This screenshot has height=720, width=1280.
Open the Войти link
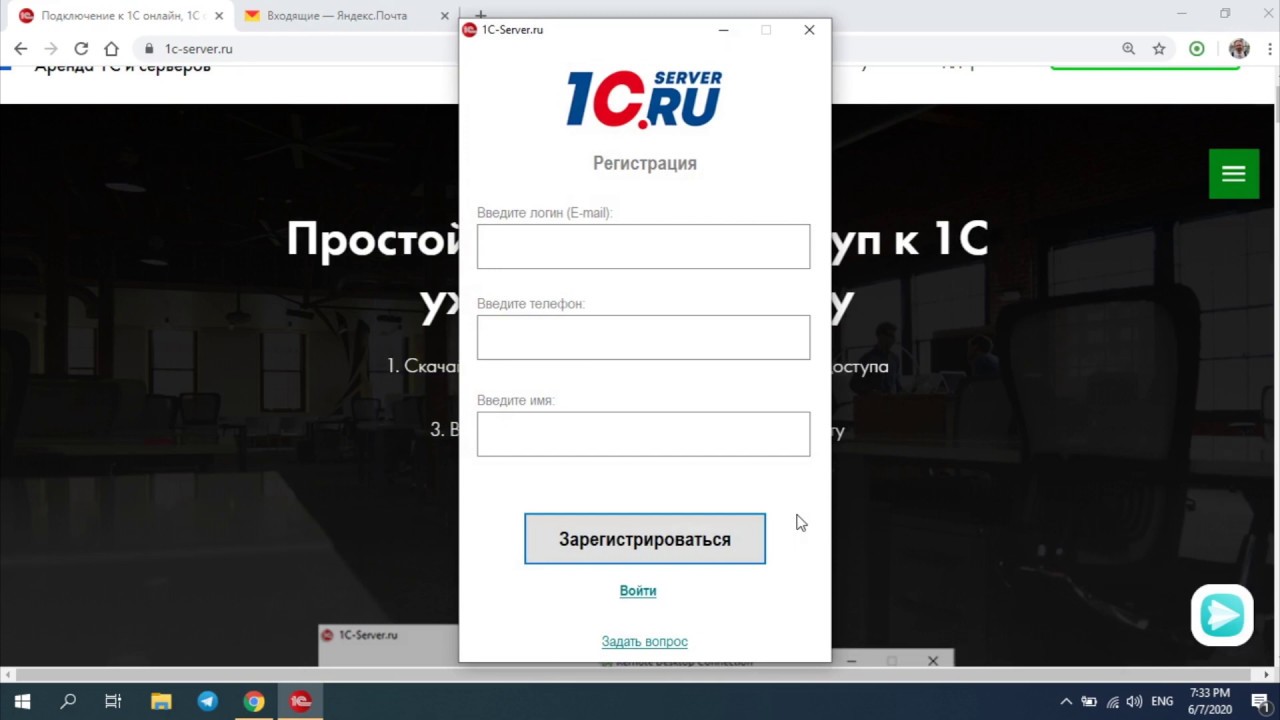[x=638, y=591]
